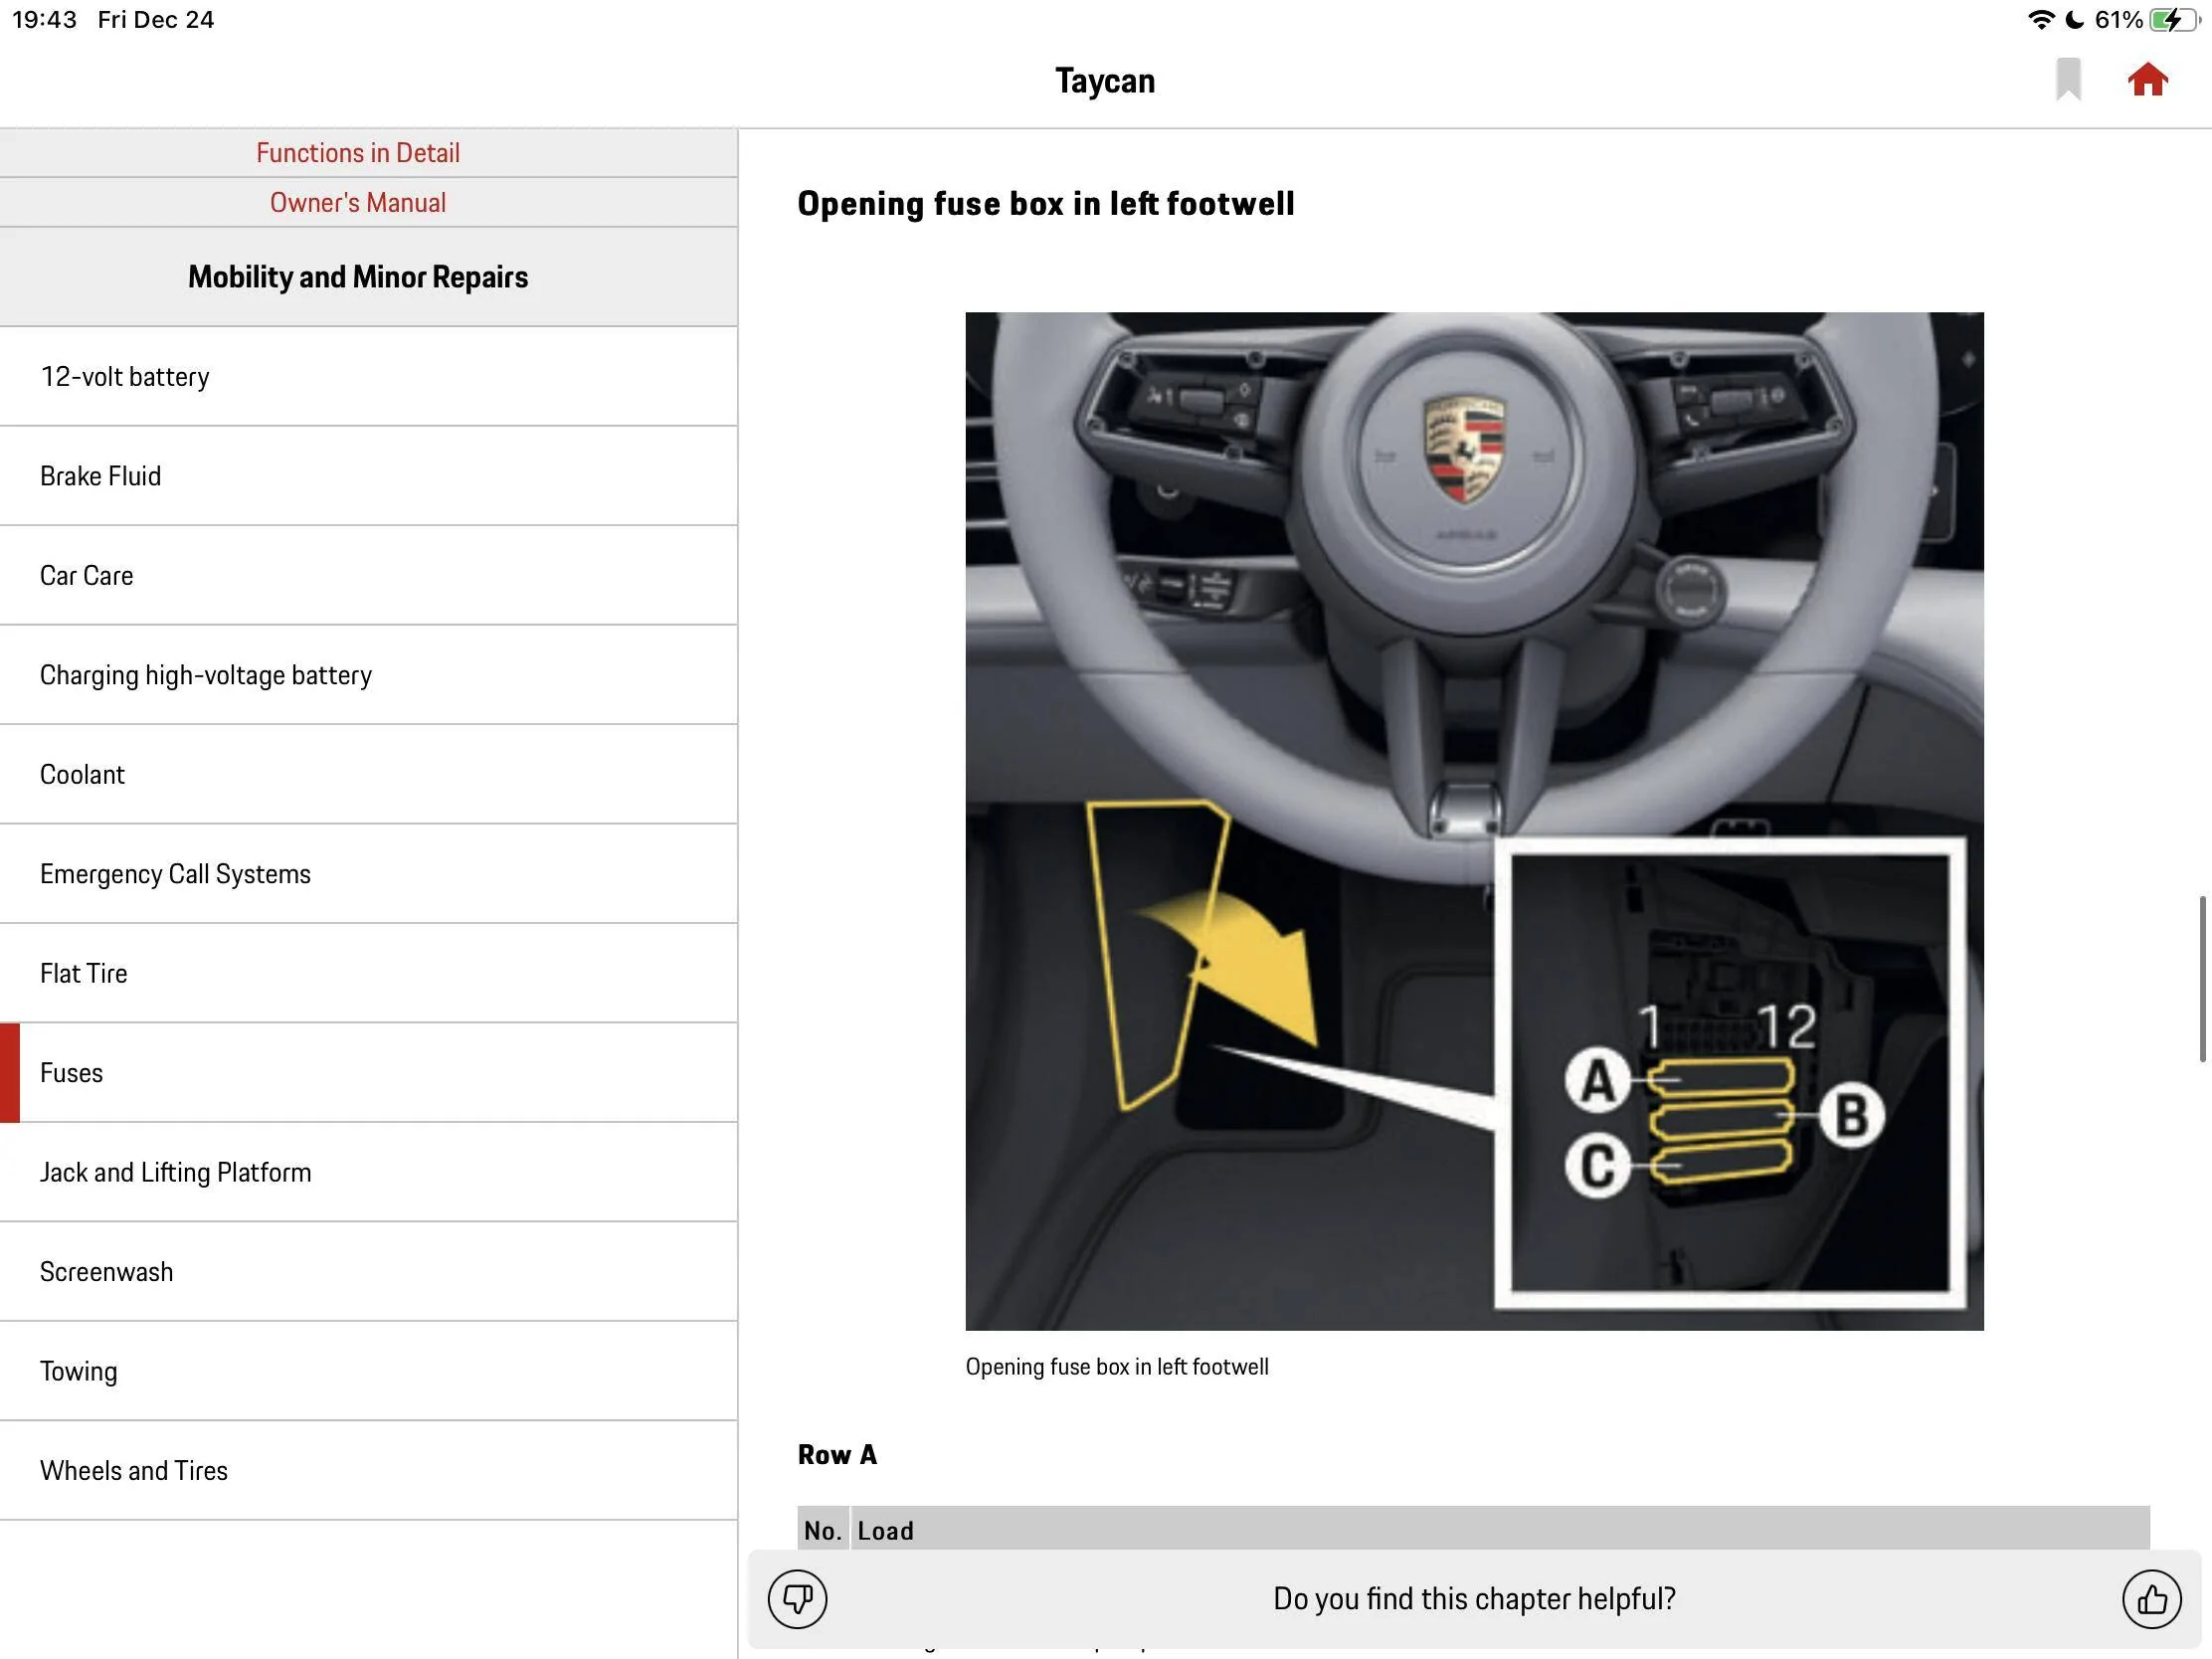2212x1659 pixels.
Task: Tap the image caption below the picture
Action: [1117, 1367]
